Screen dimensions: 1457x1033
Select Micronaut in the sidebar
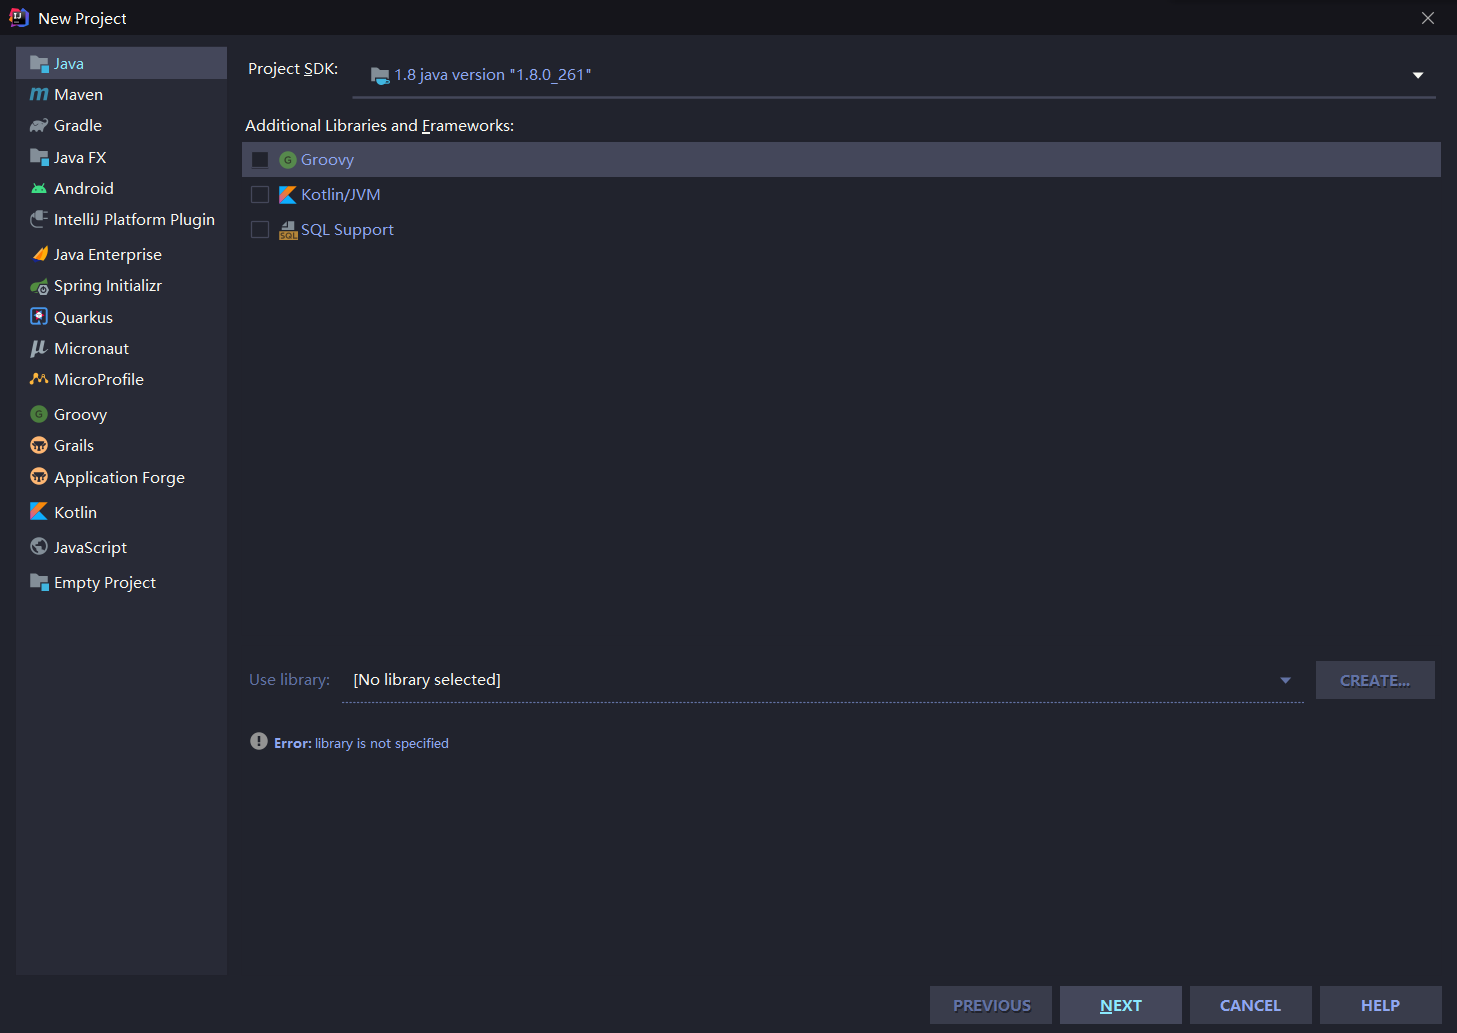(x=122, y=348)
